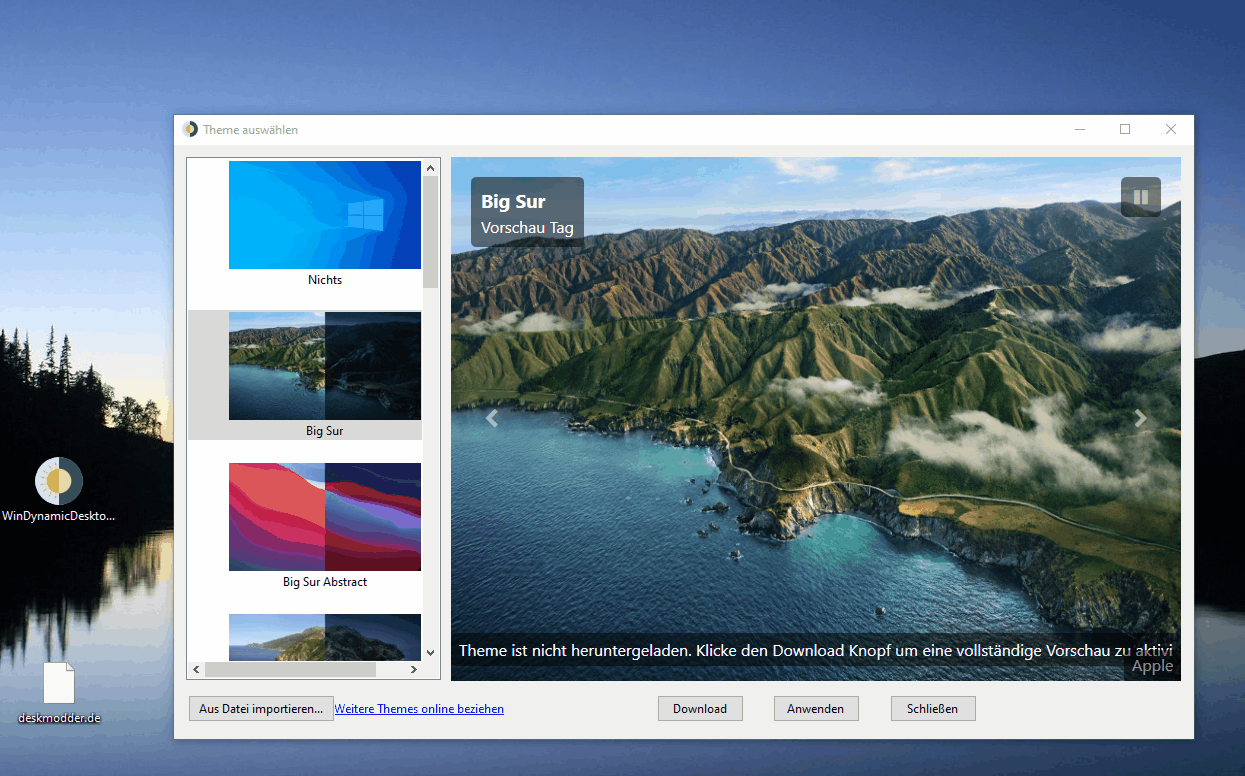
Task: Show the previous preview image
Action: 491,419
